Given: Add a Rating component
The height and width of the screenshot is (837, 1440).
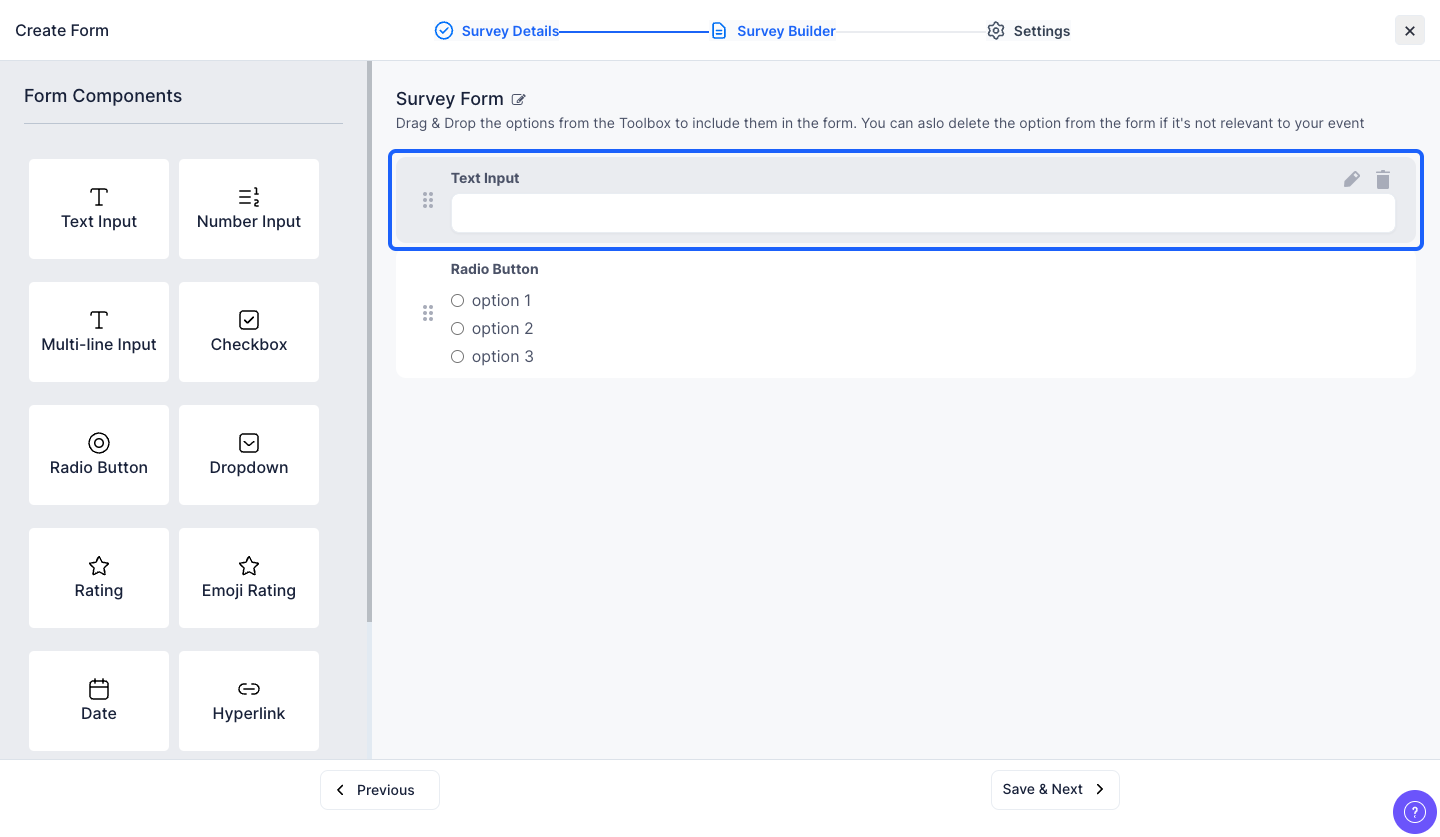Looking at the screenshot, I should [x=99, y=578].
